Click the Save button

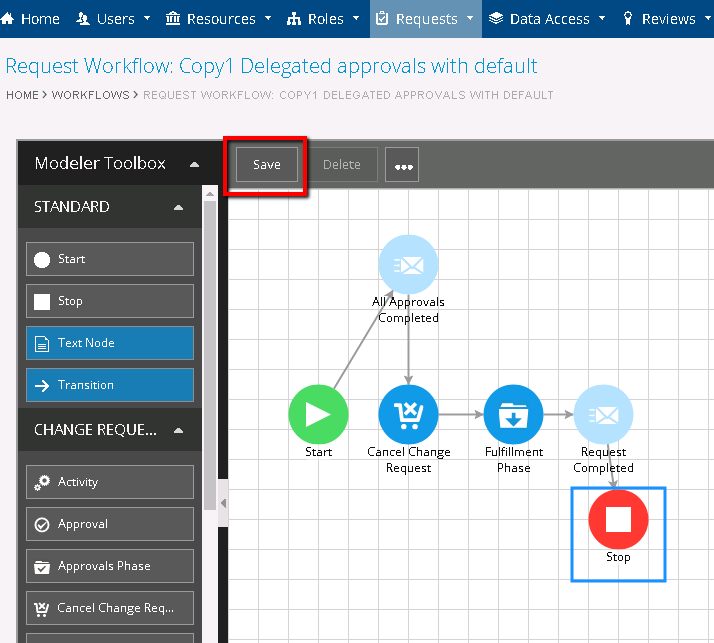coord(266,165)
